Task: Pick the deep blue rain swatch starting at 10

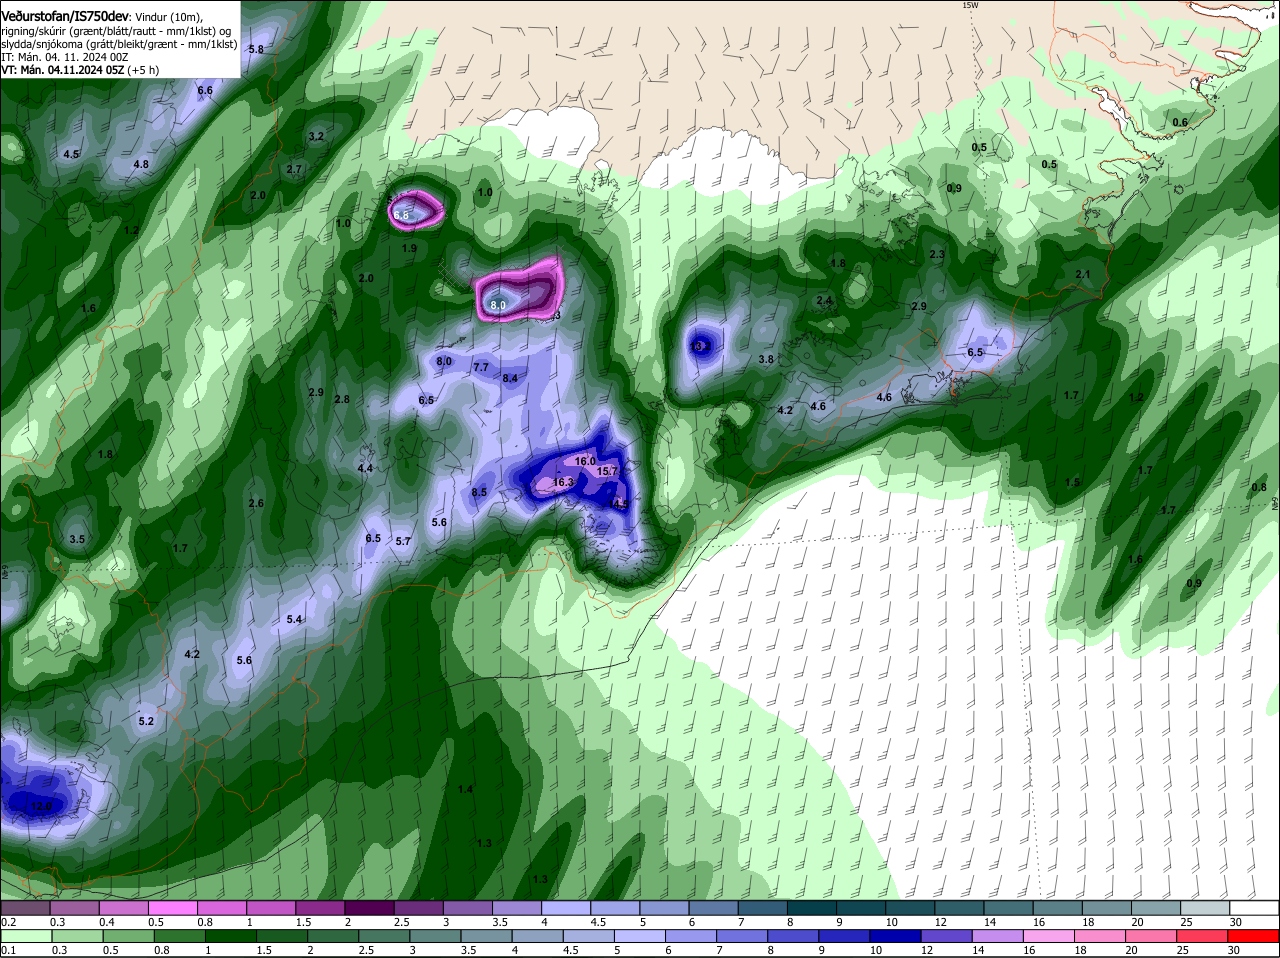Action: pos(897,936)
